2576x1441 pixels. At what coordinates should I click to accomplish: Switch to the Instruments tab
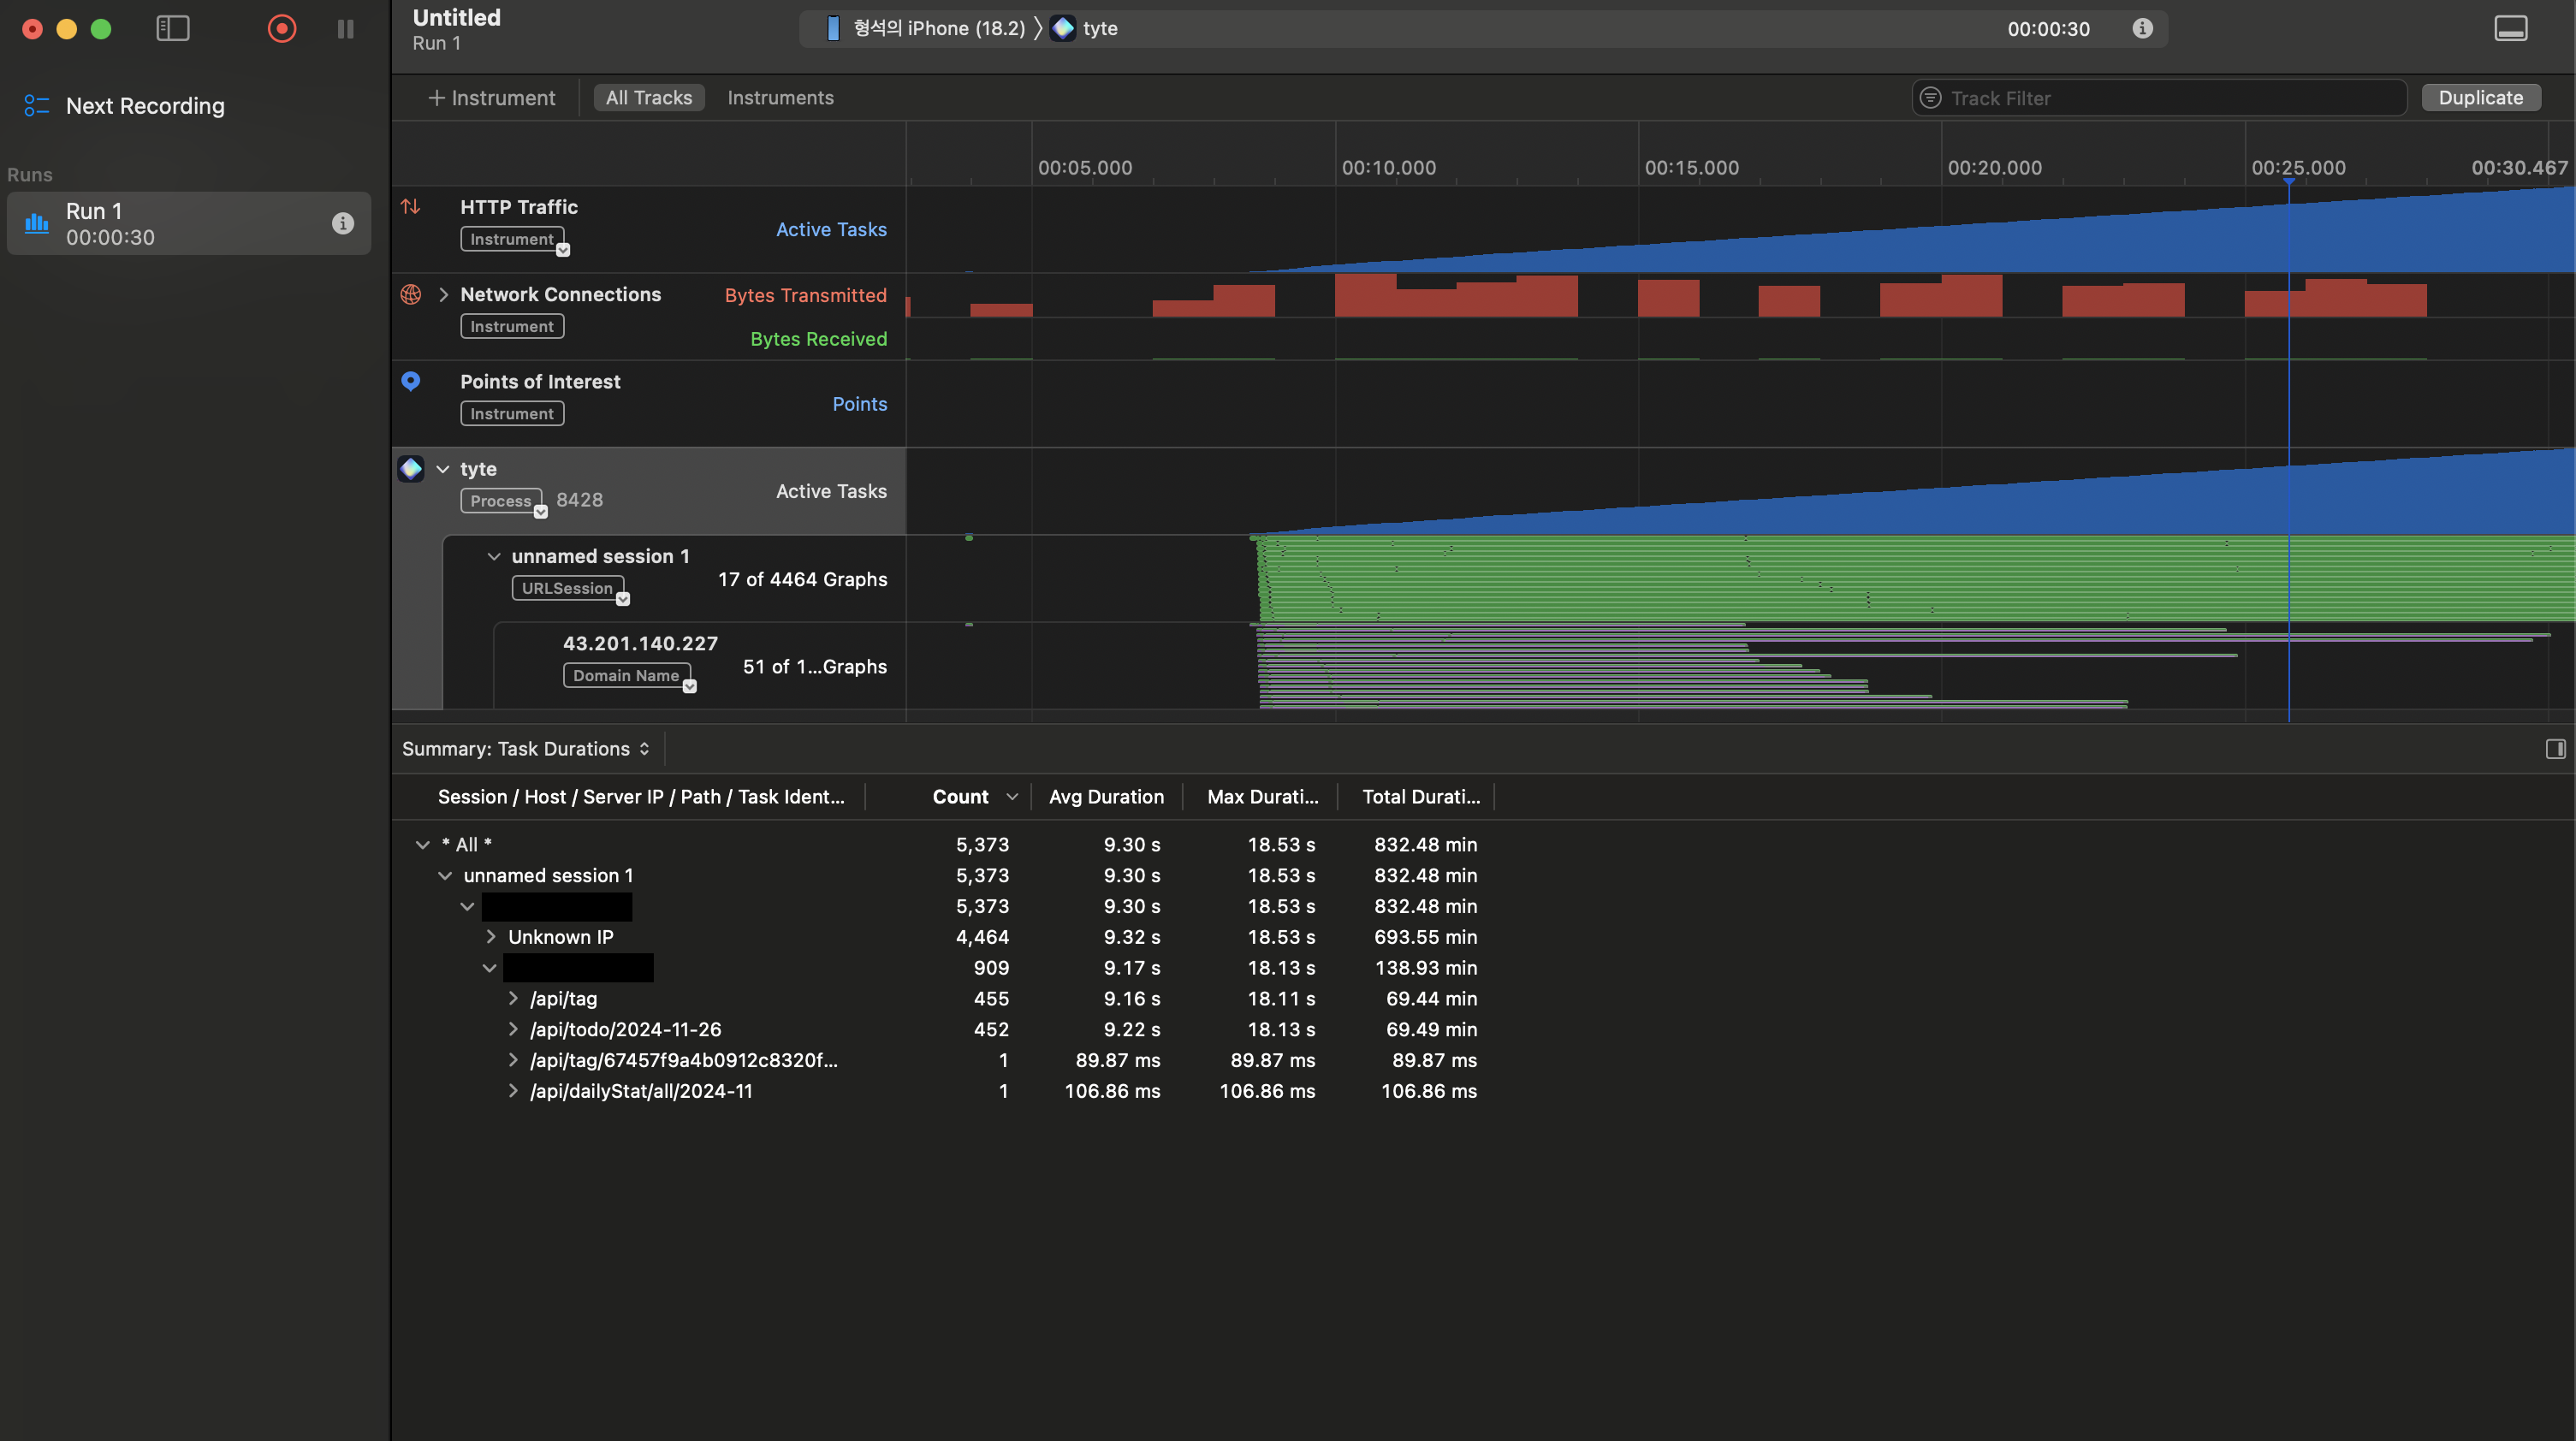click(780, 98)
